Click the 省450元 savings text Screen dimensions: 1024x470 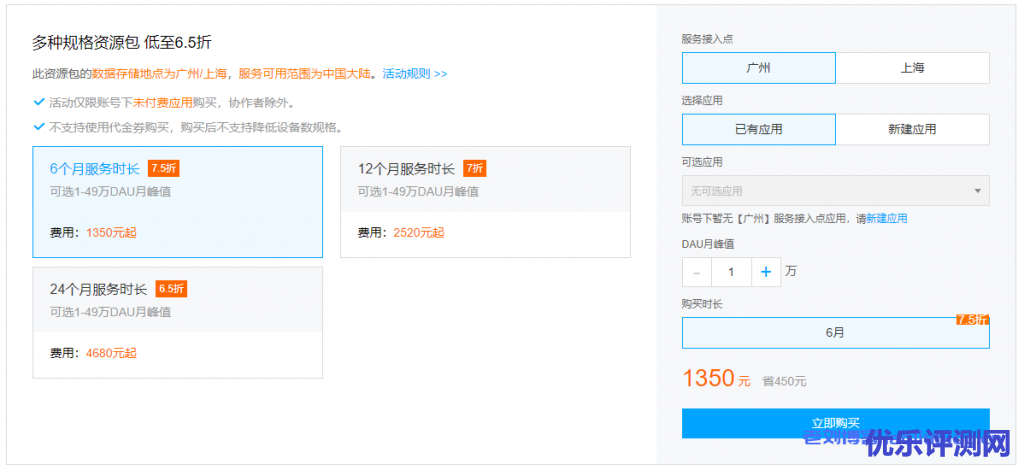[784, 381]
